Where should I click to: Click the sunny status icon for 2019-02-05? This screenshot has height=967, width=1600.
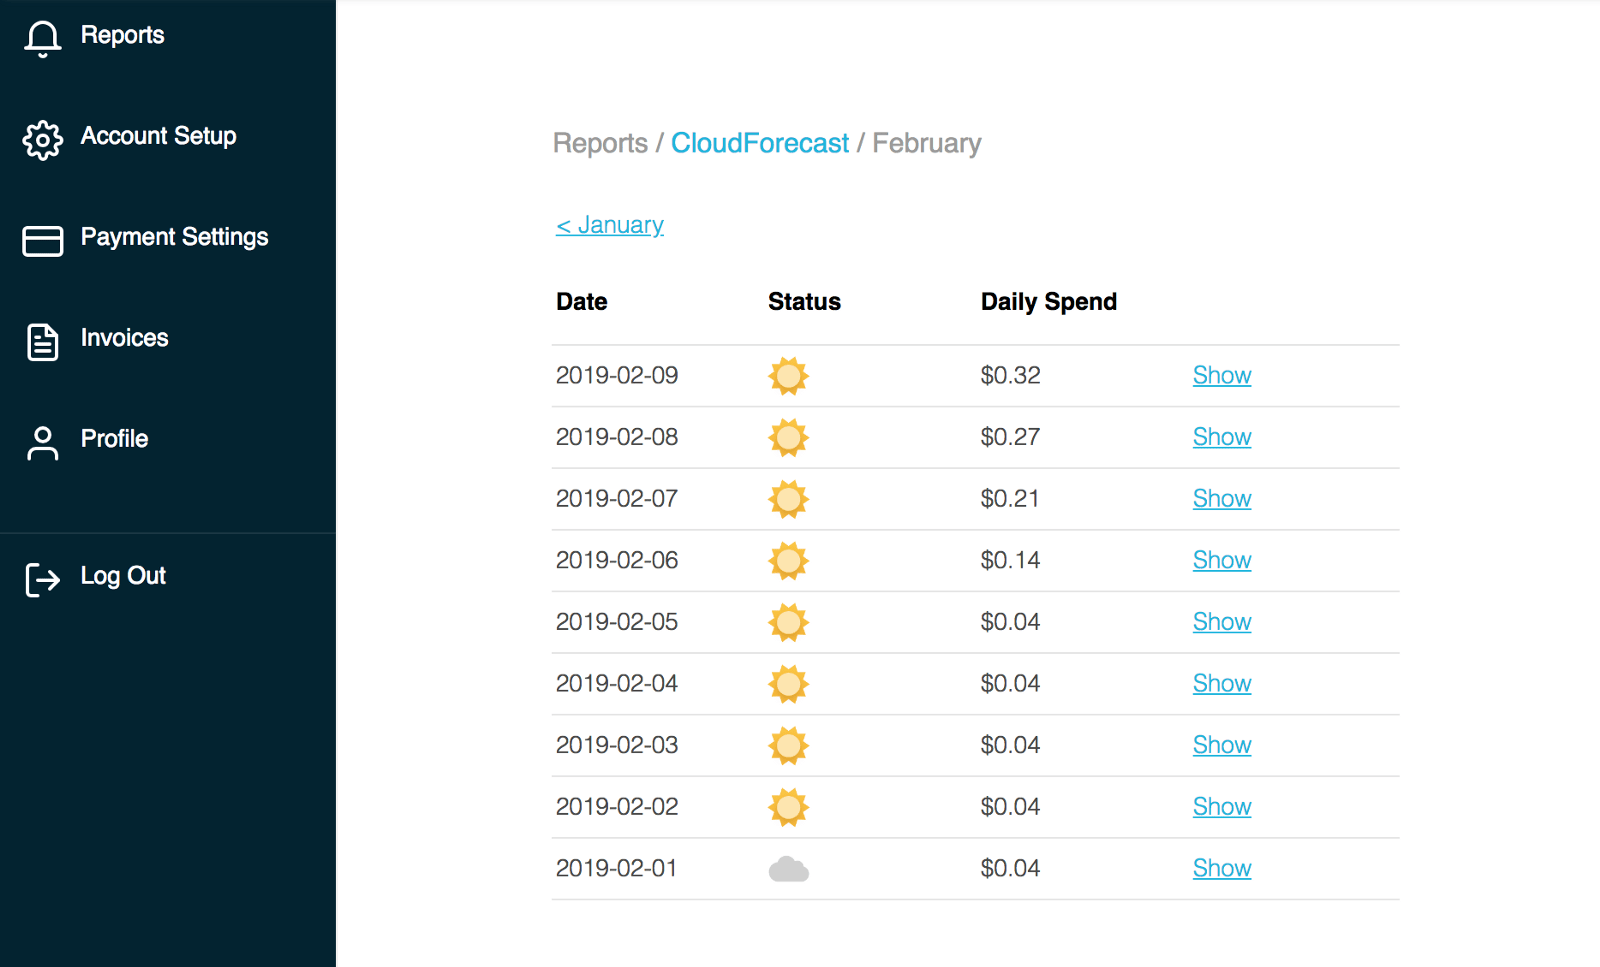click(788, 622)
